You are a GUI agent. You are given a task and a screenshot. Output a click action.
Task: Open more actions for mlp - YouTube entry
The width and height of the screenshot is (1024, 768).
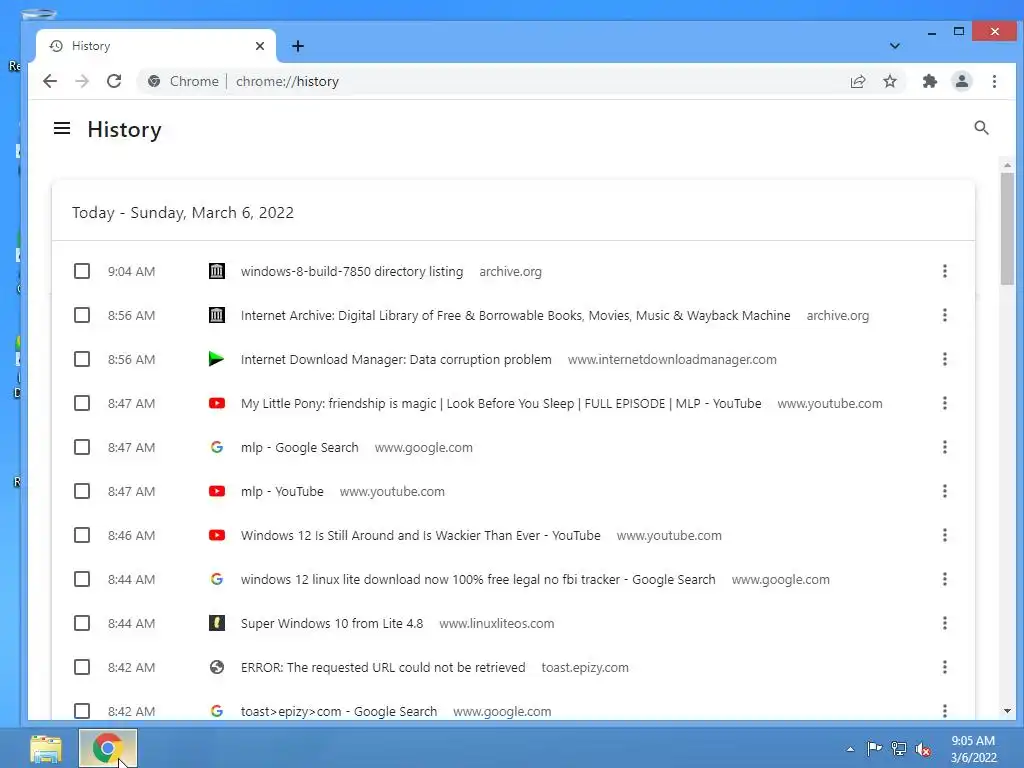[x=944, y=491]
